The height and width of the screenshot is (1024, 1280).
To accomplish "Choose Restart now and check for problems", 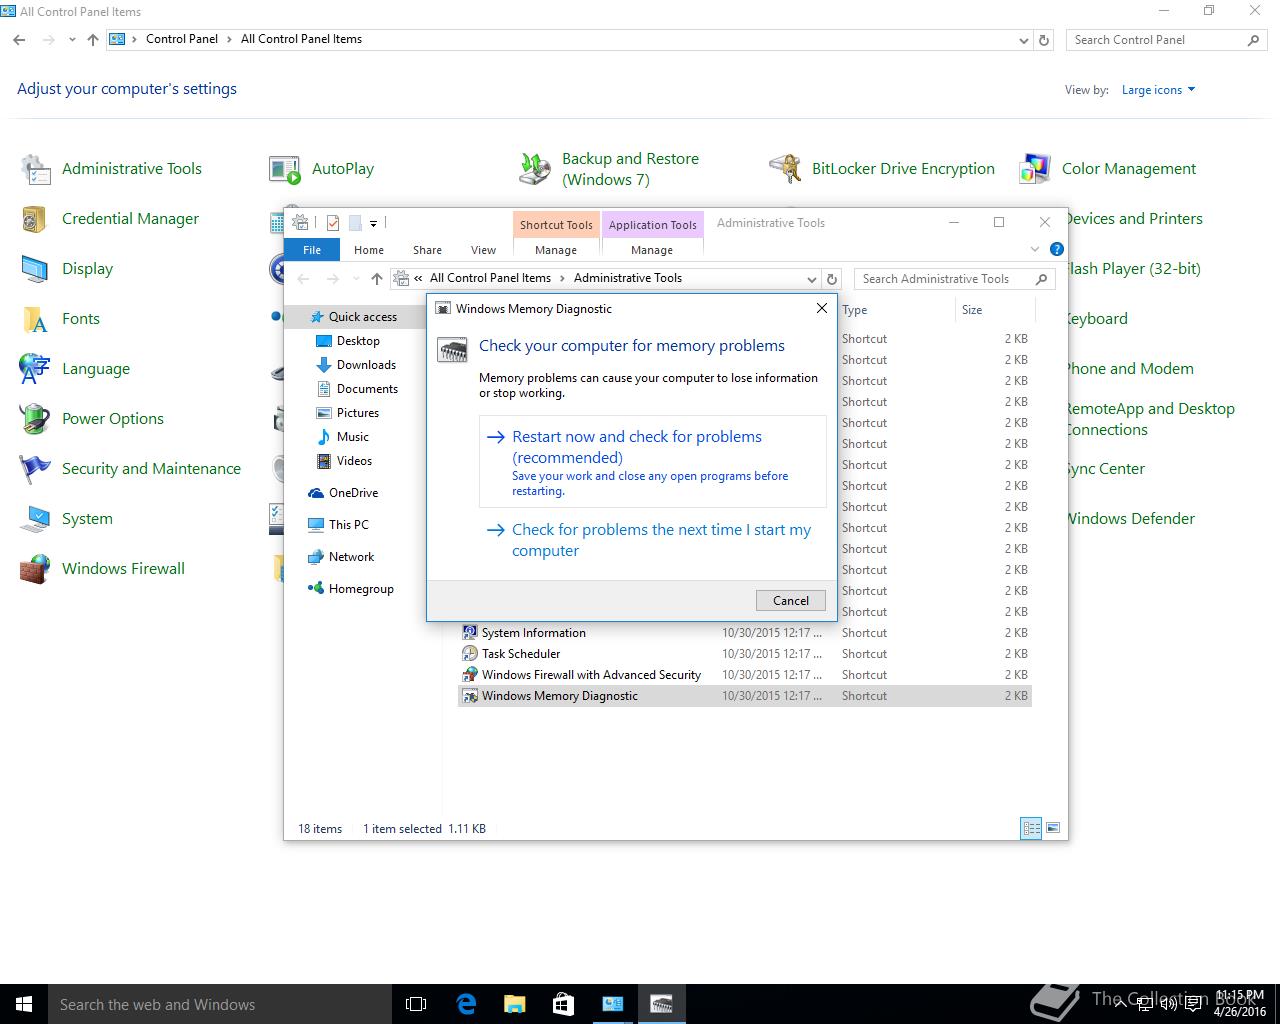I will tap(653, 462).
